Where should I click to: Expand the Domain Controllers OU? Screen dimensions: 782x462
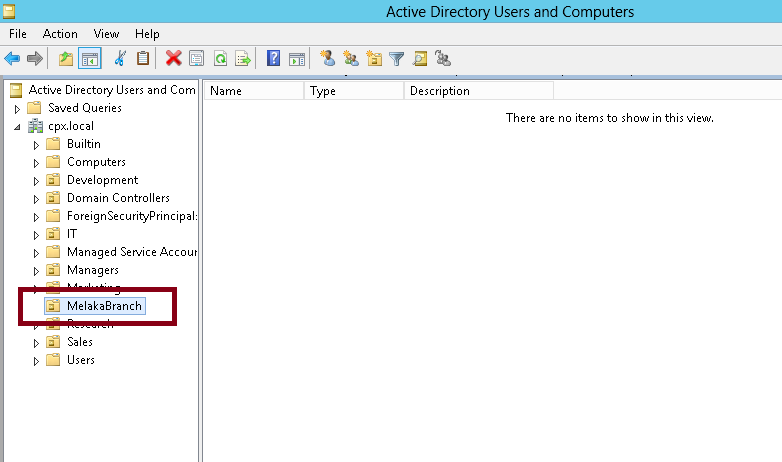(x=36, y=199)
